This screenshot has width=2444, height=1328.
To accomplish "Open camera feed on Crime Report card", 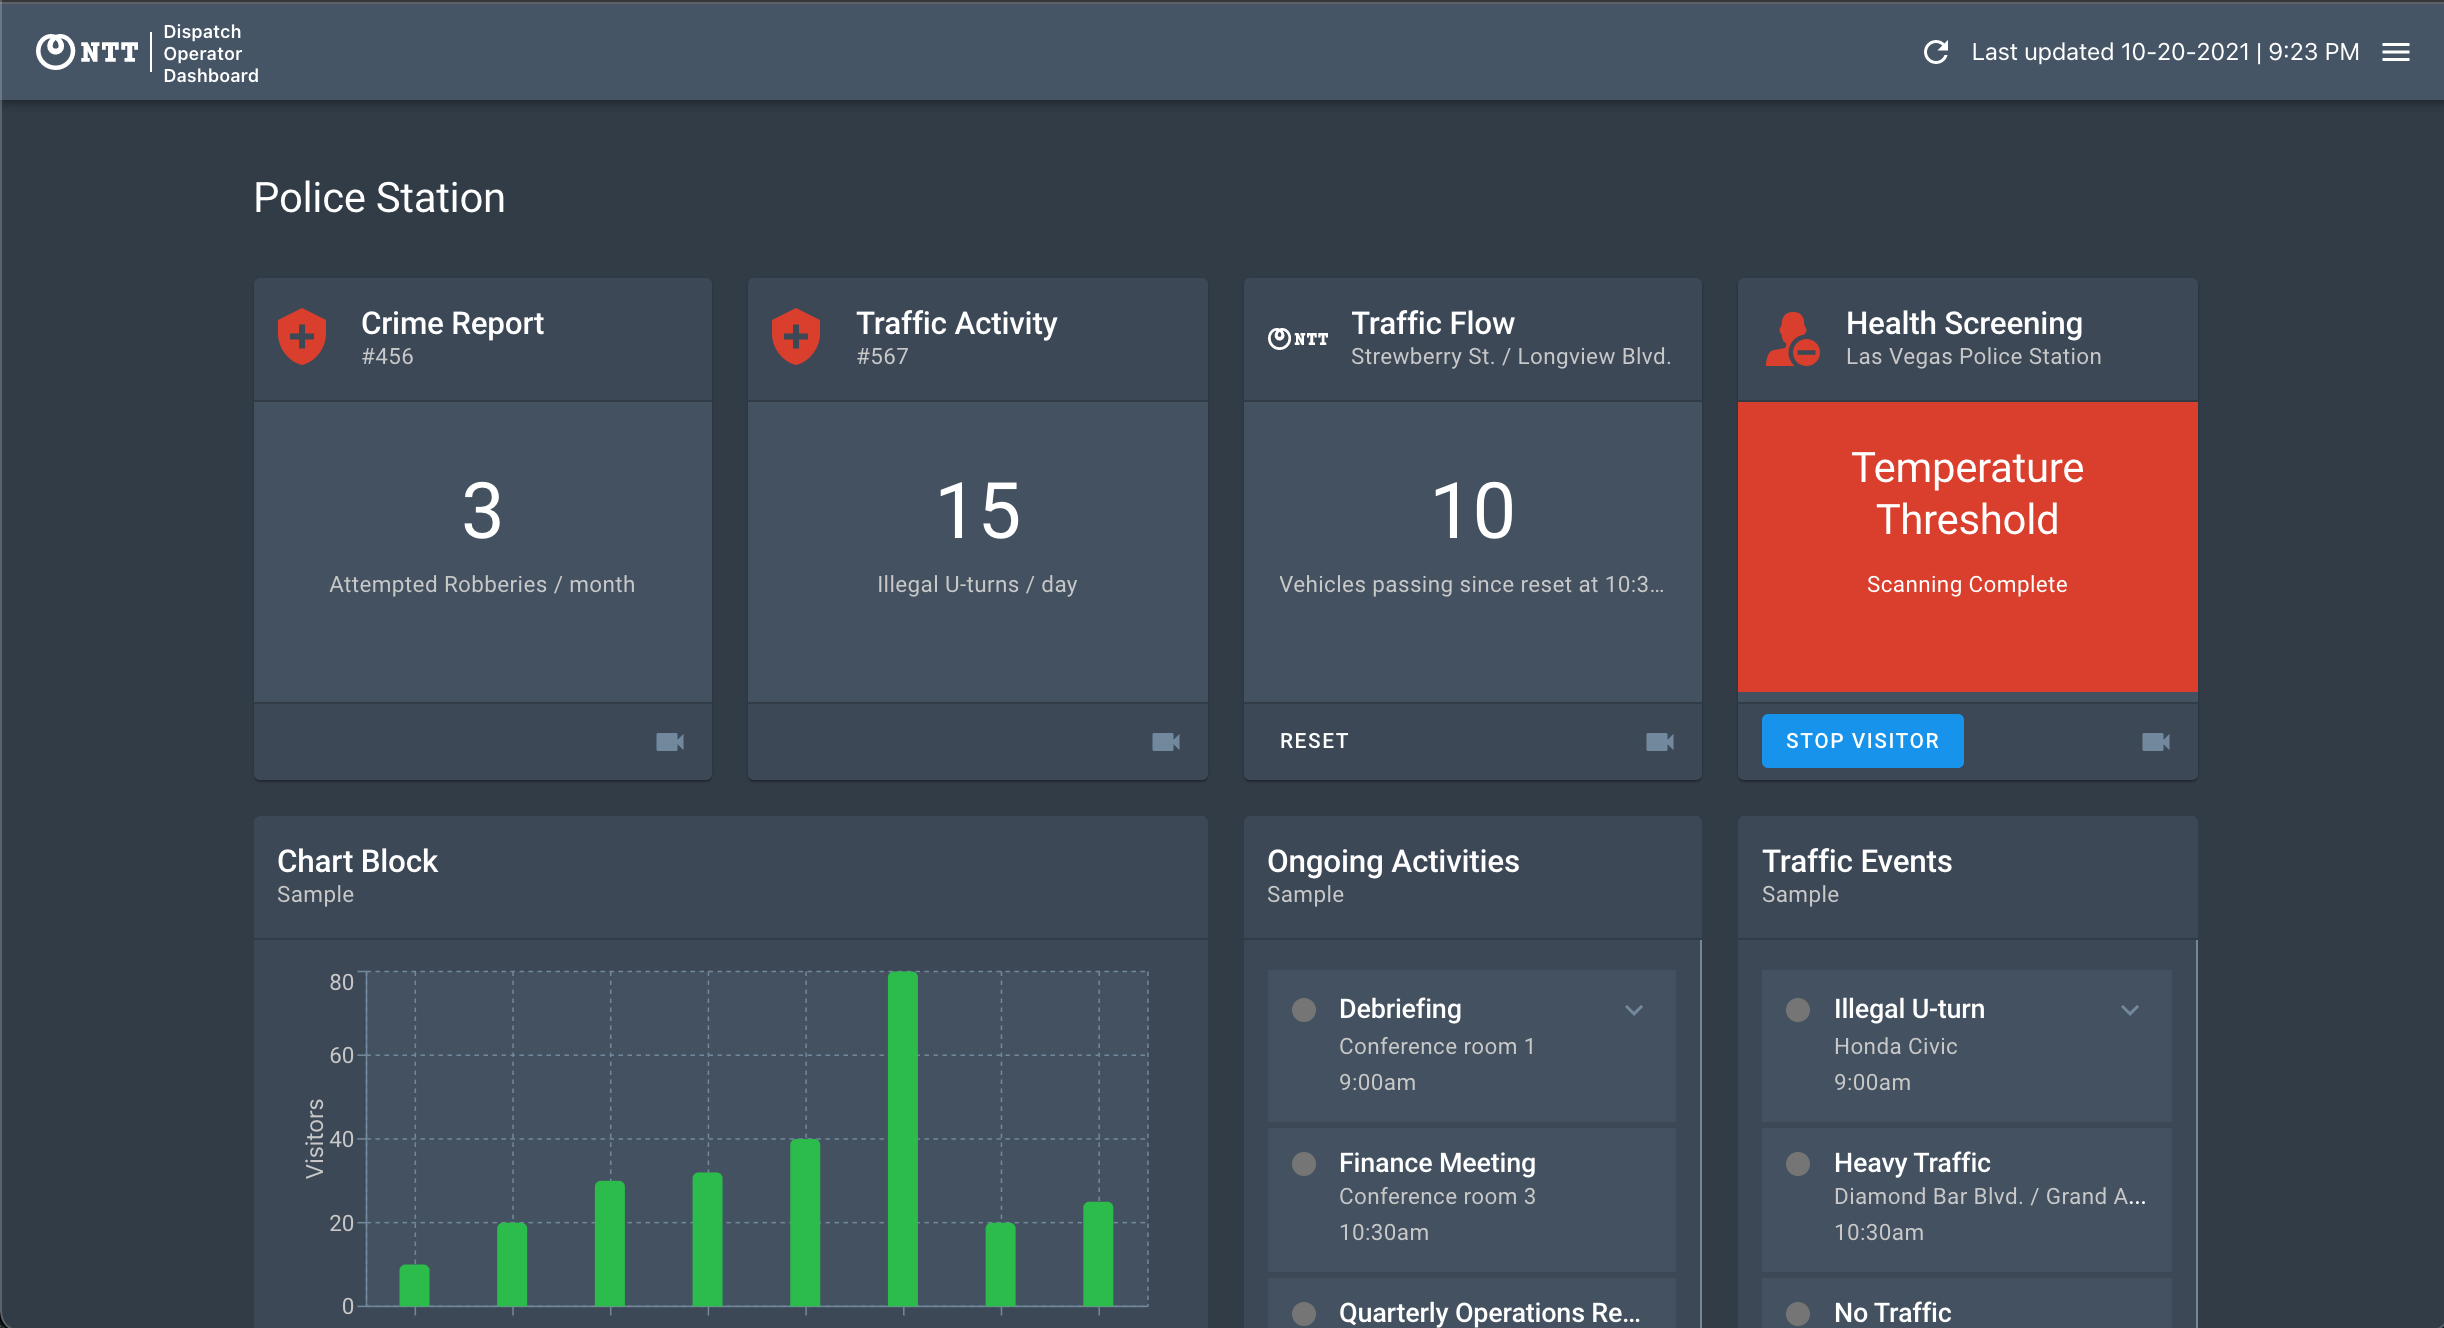I will pyautogui.click(x=669, y=742).
